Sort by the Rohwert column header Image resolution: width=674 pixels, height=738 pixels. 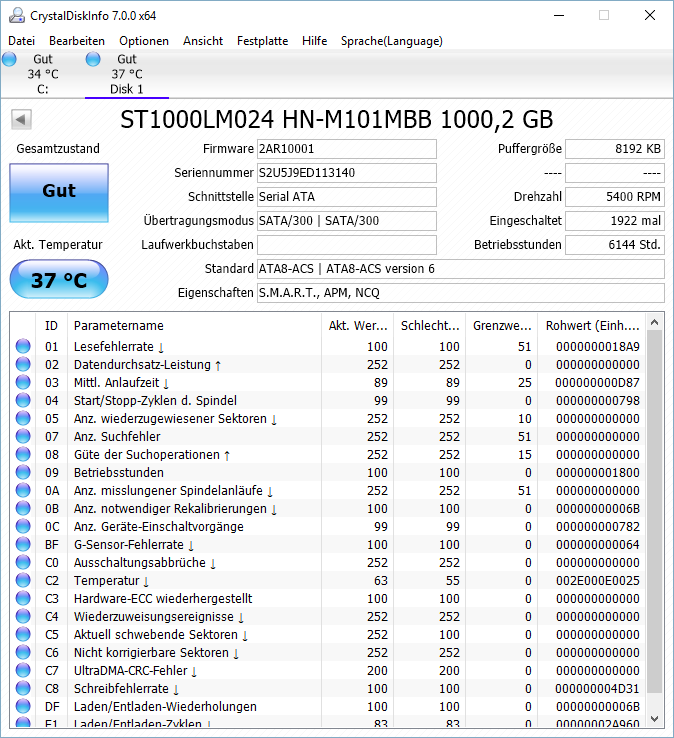point(592,326)
